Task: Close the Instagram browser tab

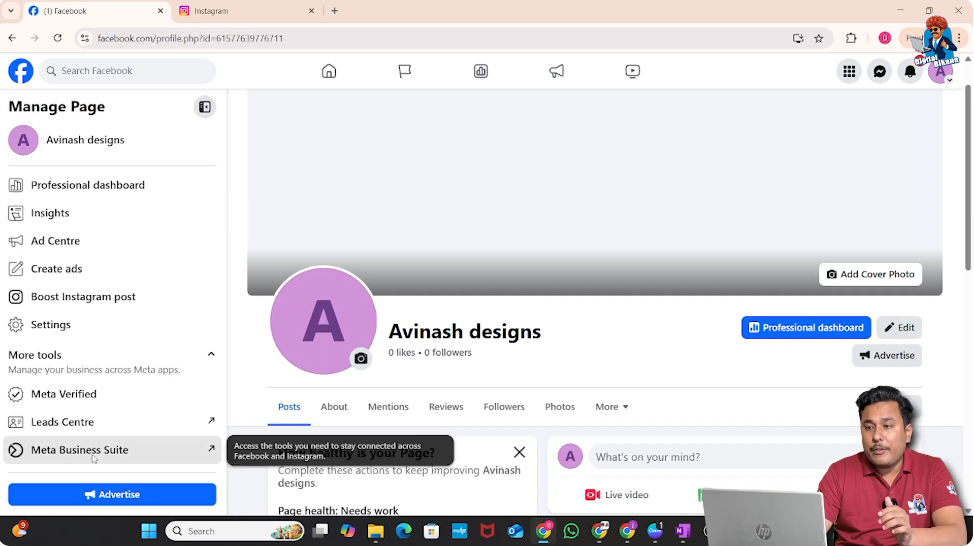Action: (x=311, y=11)
